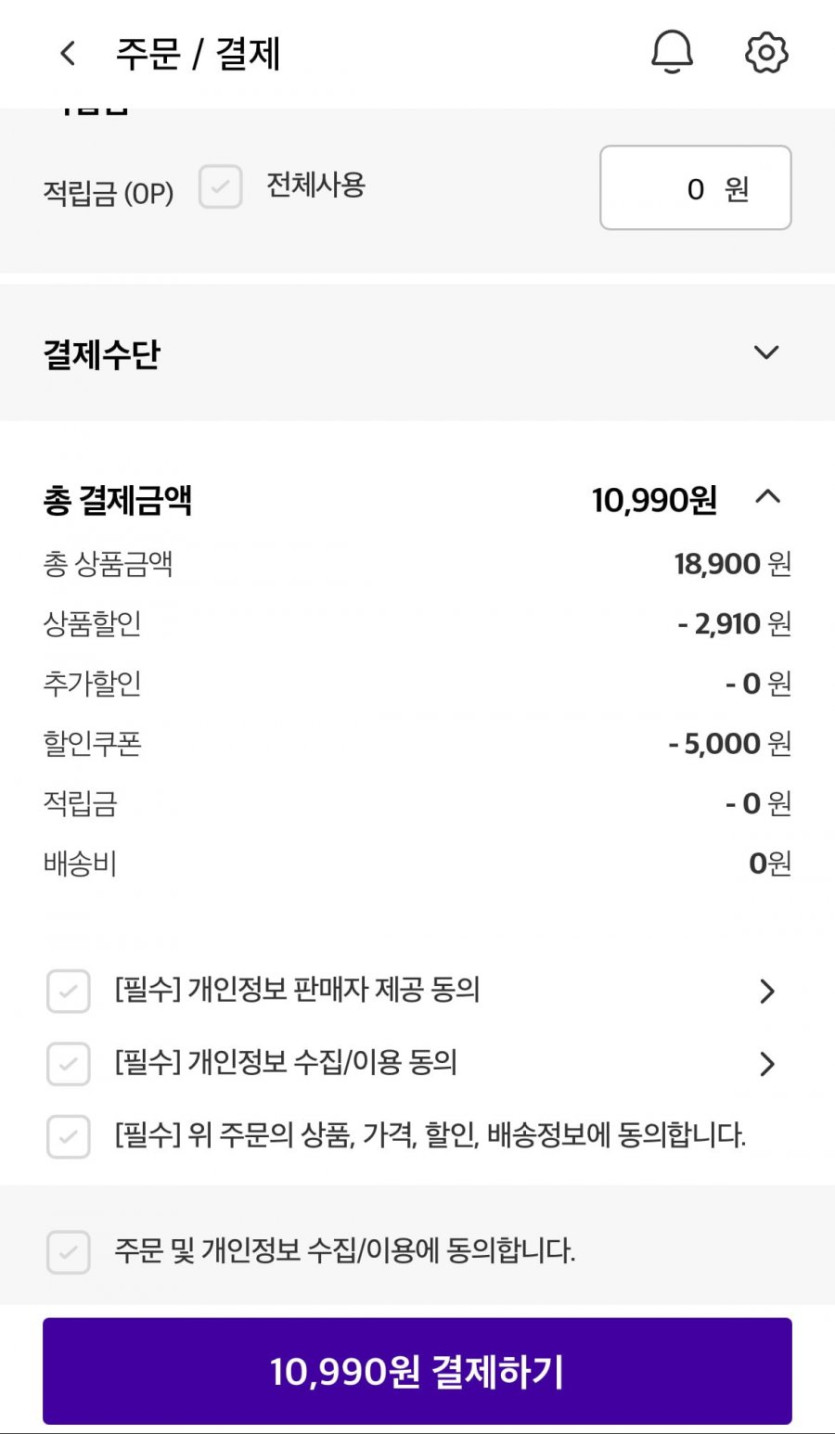Open the notifications bell
This screenshot has height=1434, width=835.
672,52
